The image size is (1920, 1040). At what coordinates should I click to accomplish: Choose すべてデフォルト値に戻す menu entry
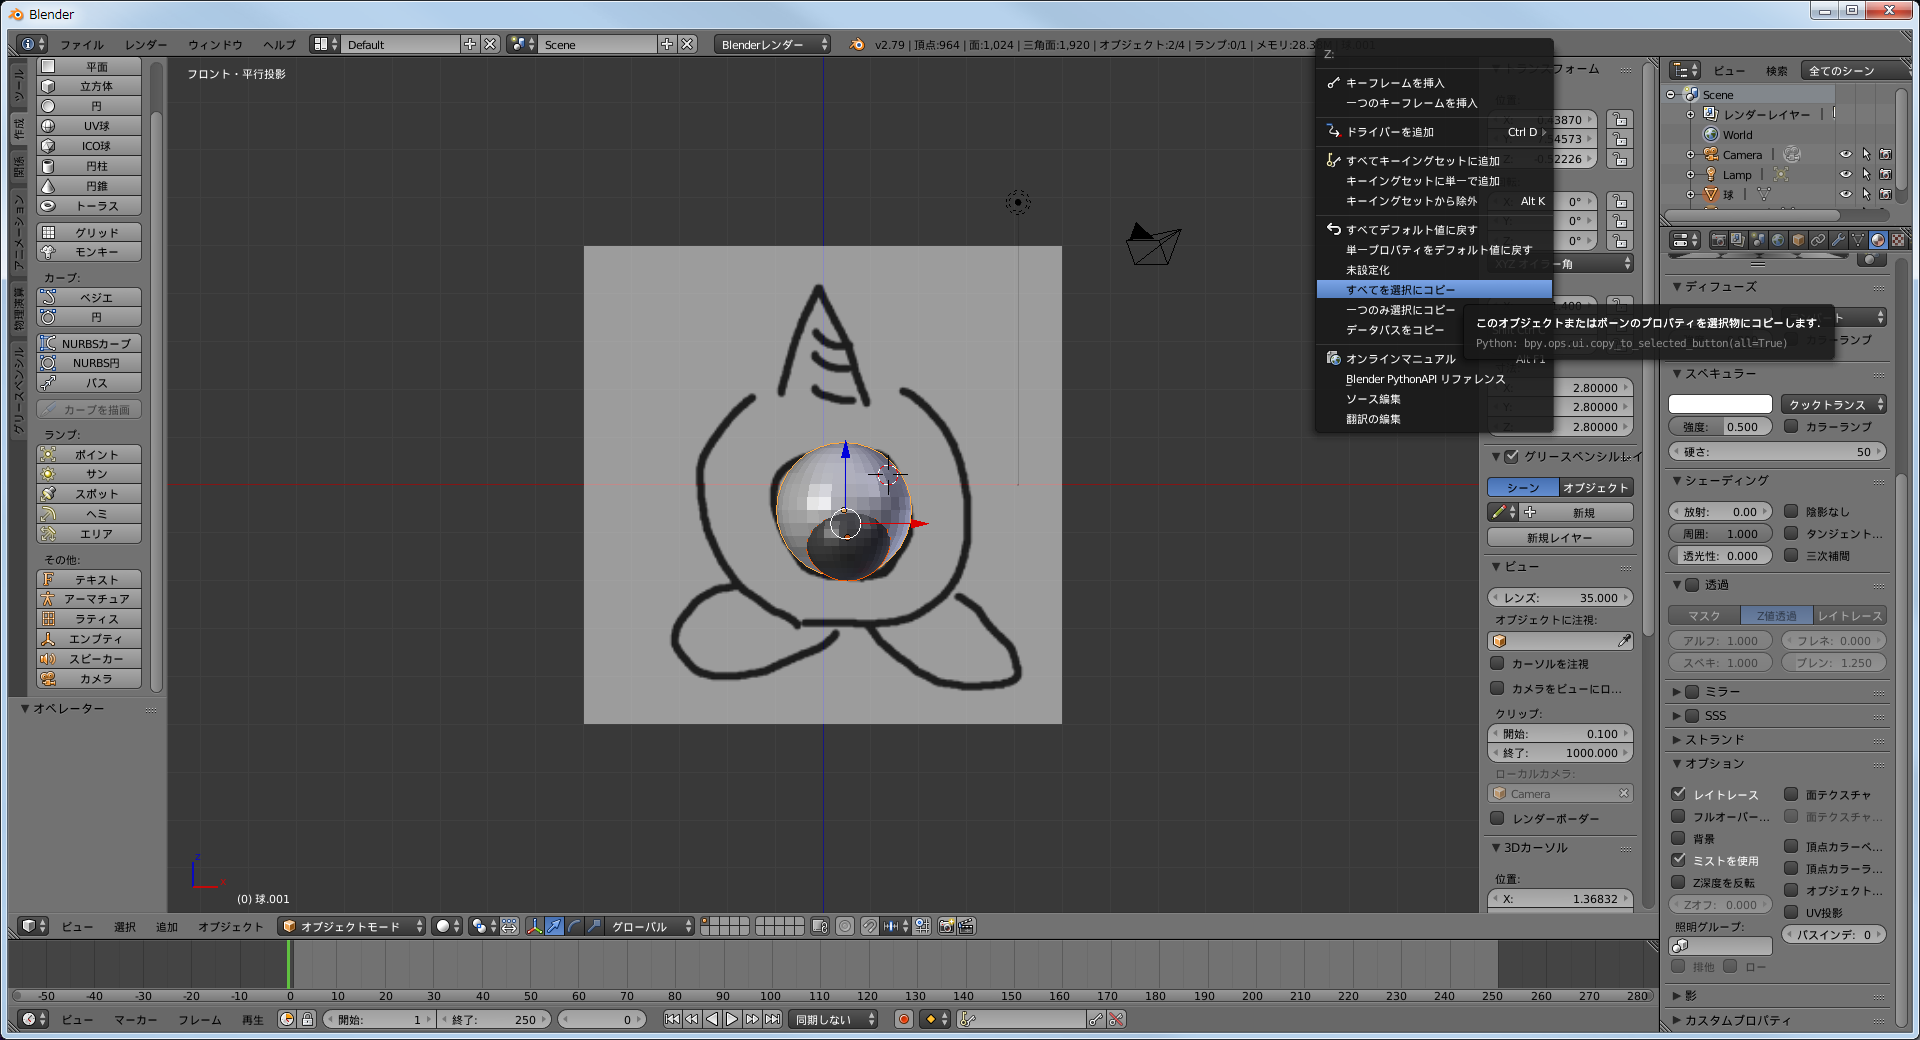(x=1434, y=230)
